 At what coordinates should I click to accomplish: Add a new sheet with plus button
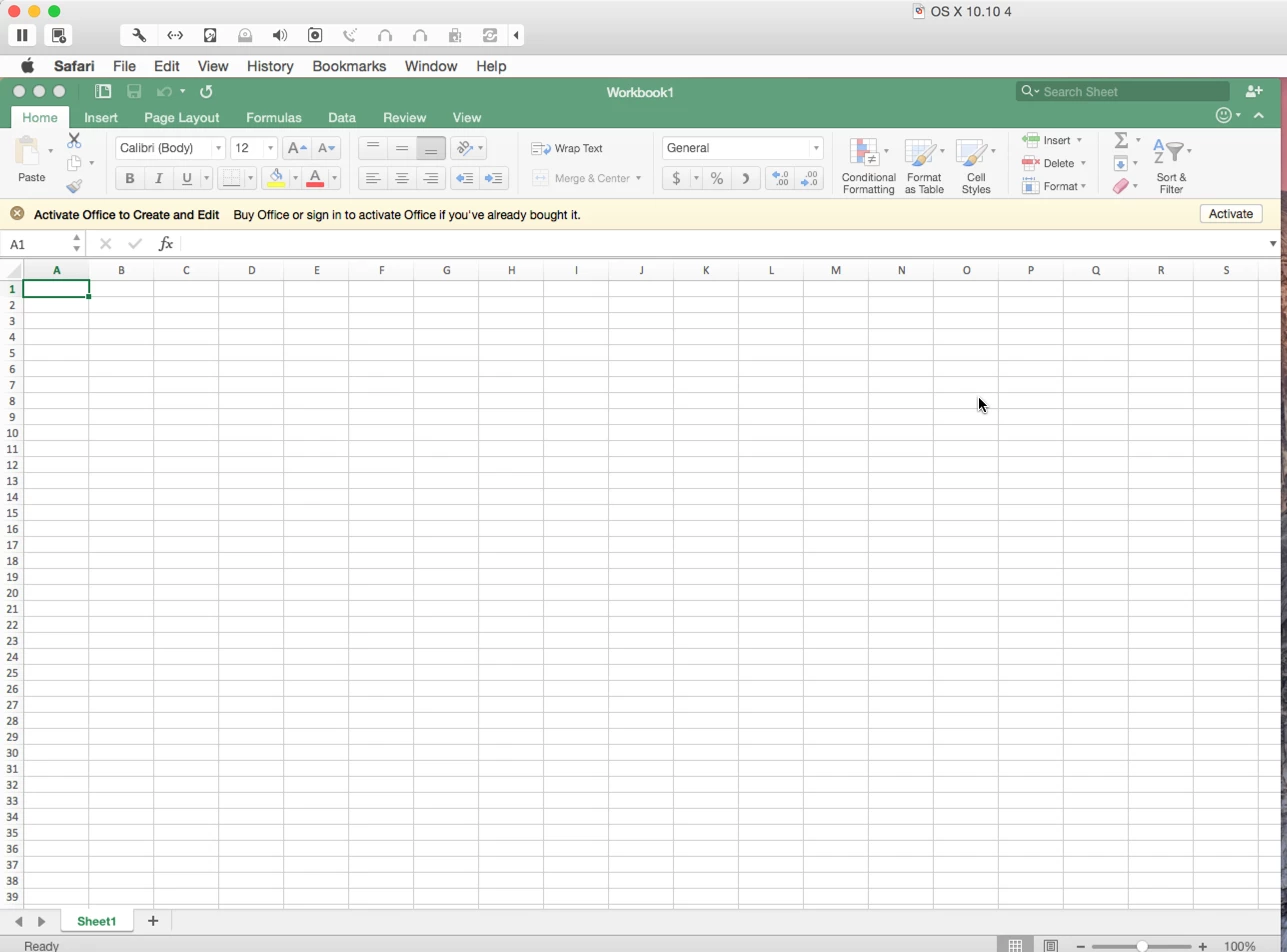(153, 921)
